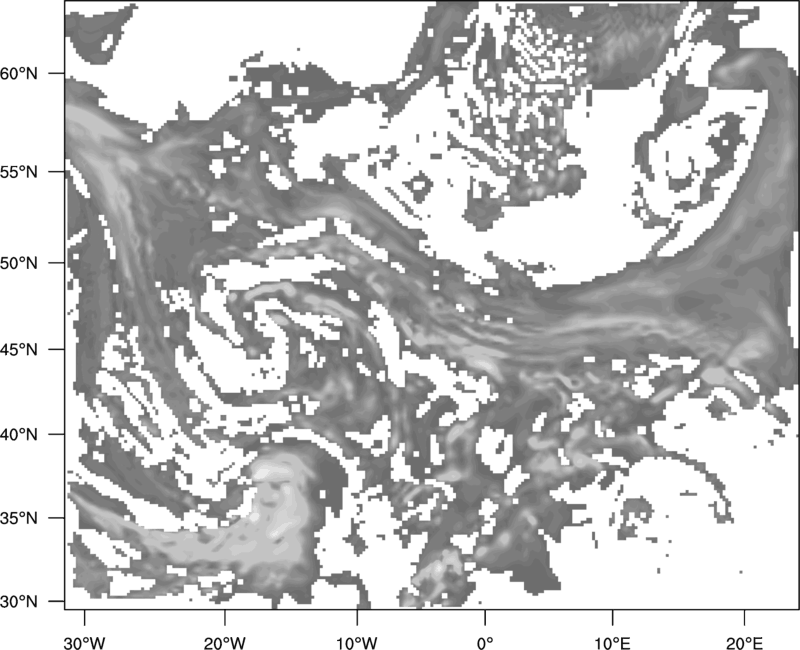Click the 20°E longitude label

point(744,643)
